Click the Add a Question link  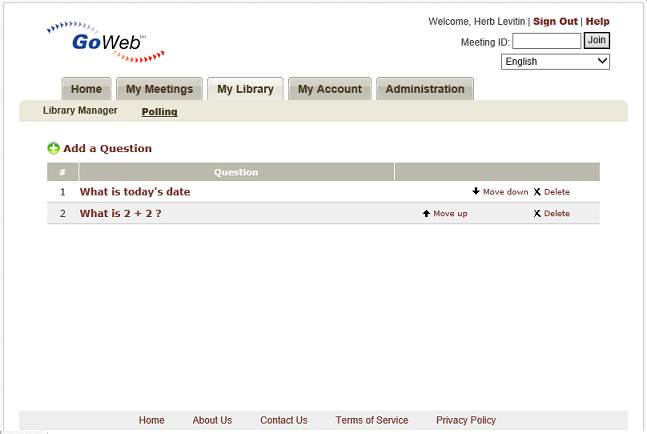107,148
